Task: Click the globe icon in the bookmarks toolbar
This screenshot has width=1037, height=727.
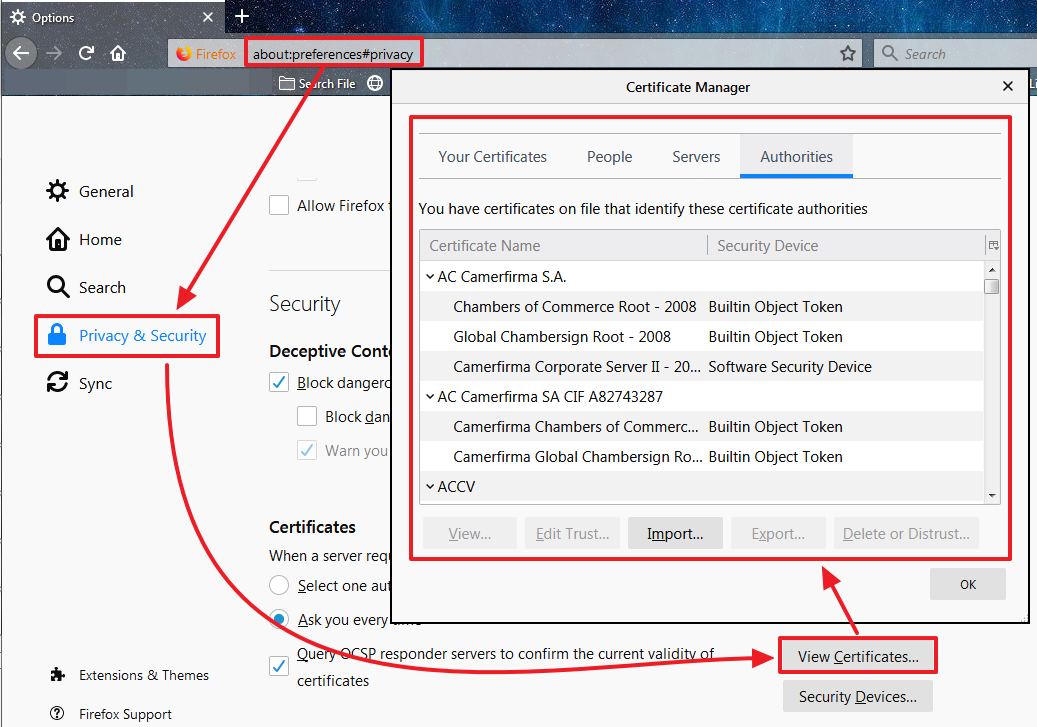Action: point(375,83)
